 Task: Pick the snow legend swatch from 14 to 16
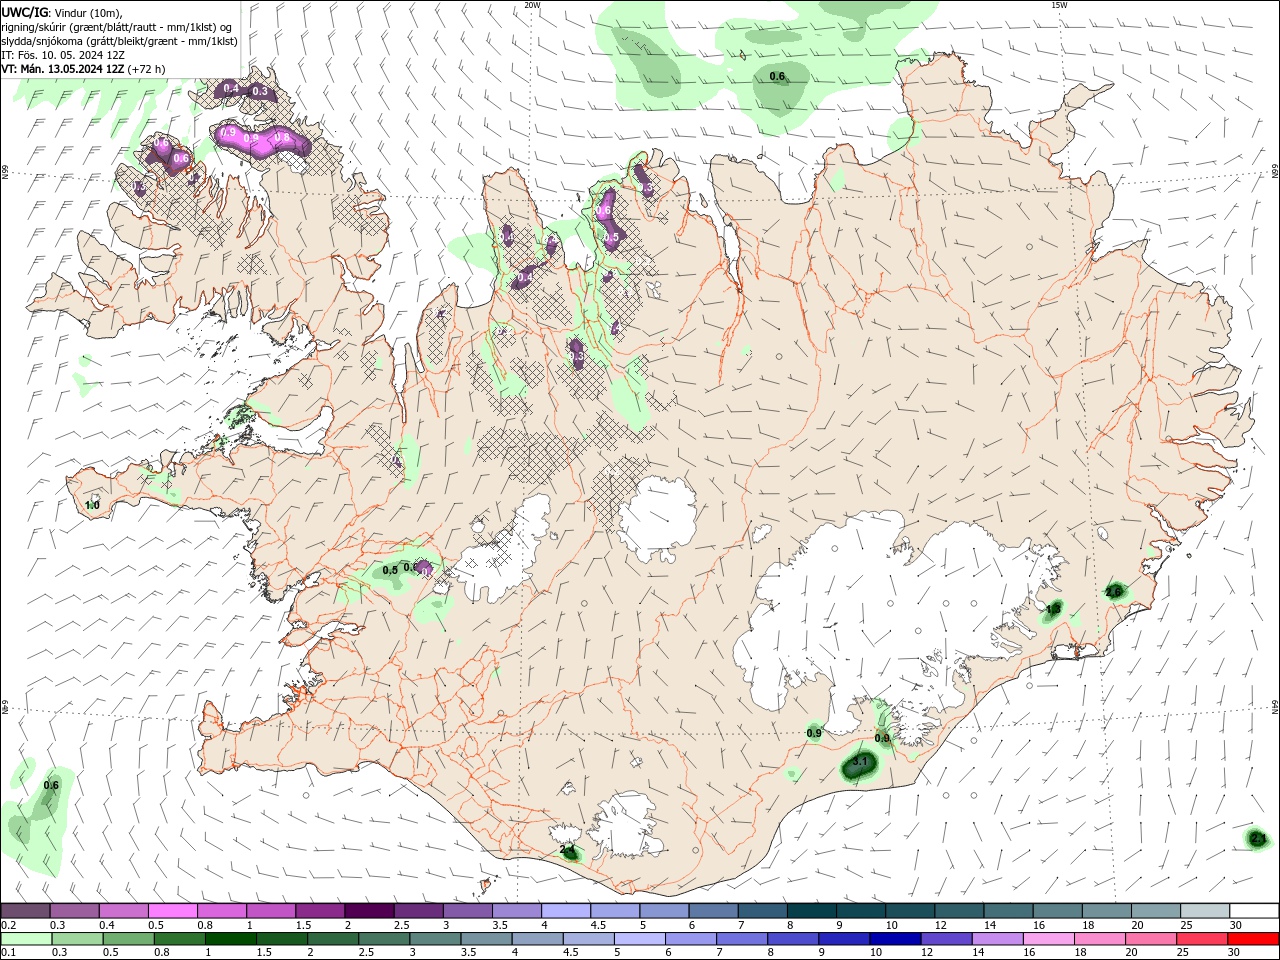pos(1007,910)
